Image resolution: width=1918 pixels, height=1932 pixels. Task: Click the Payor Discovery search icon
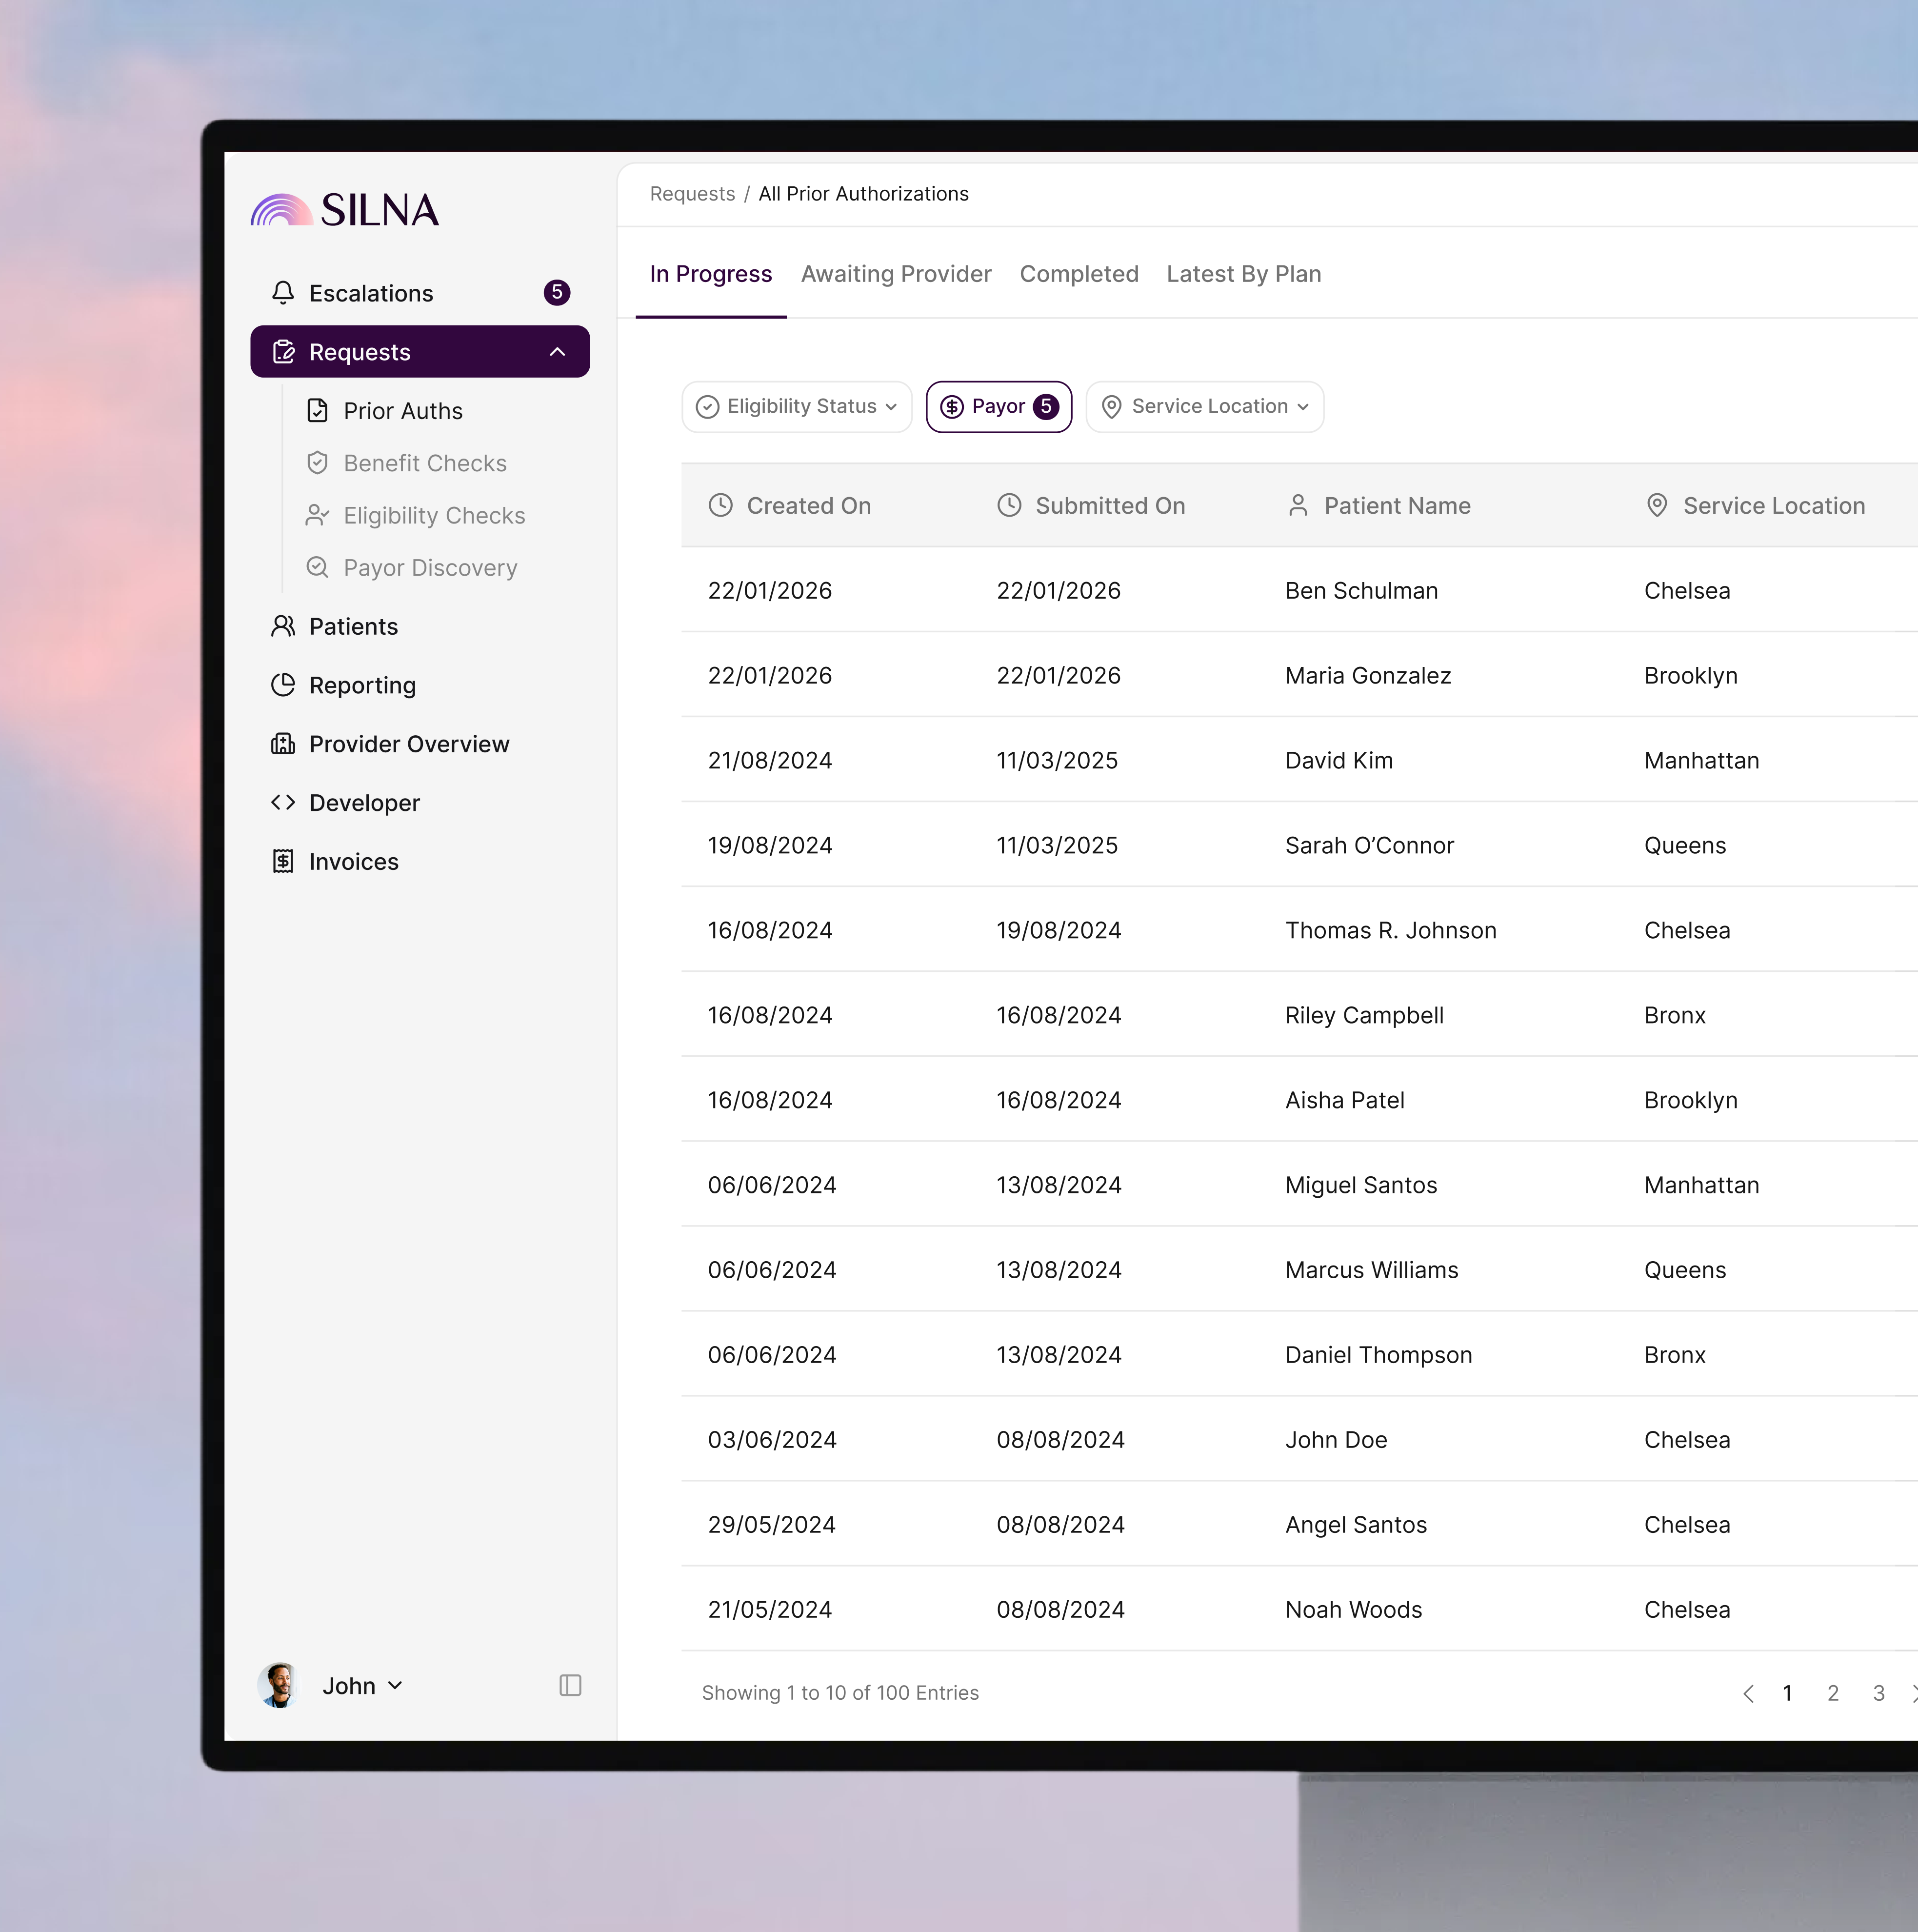click(x=317, y=567)
